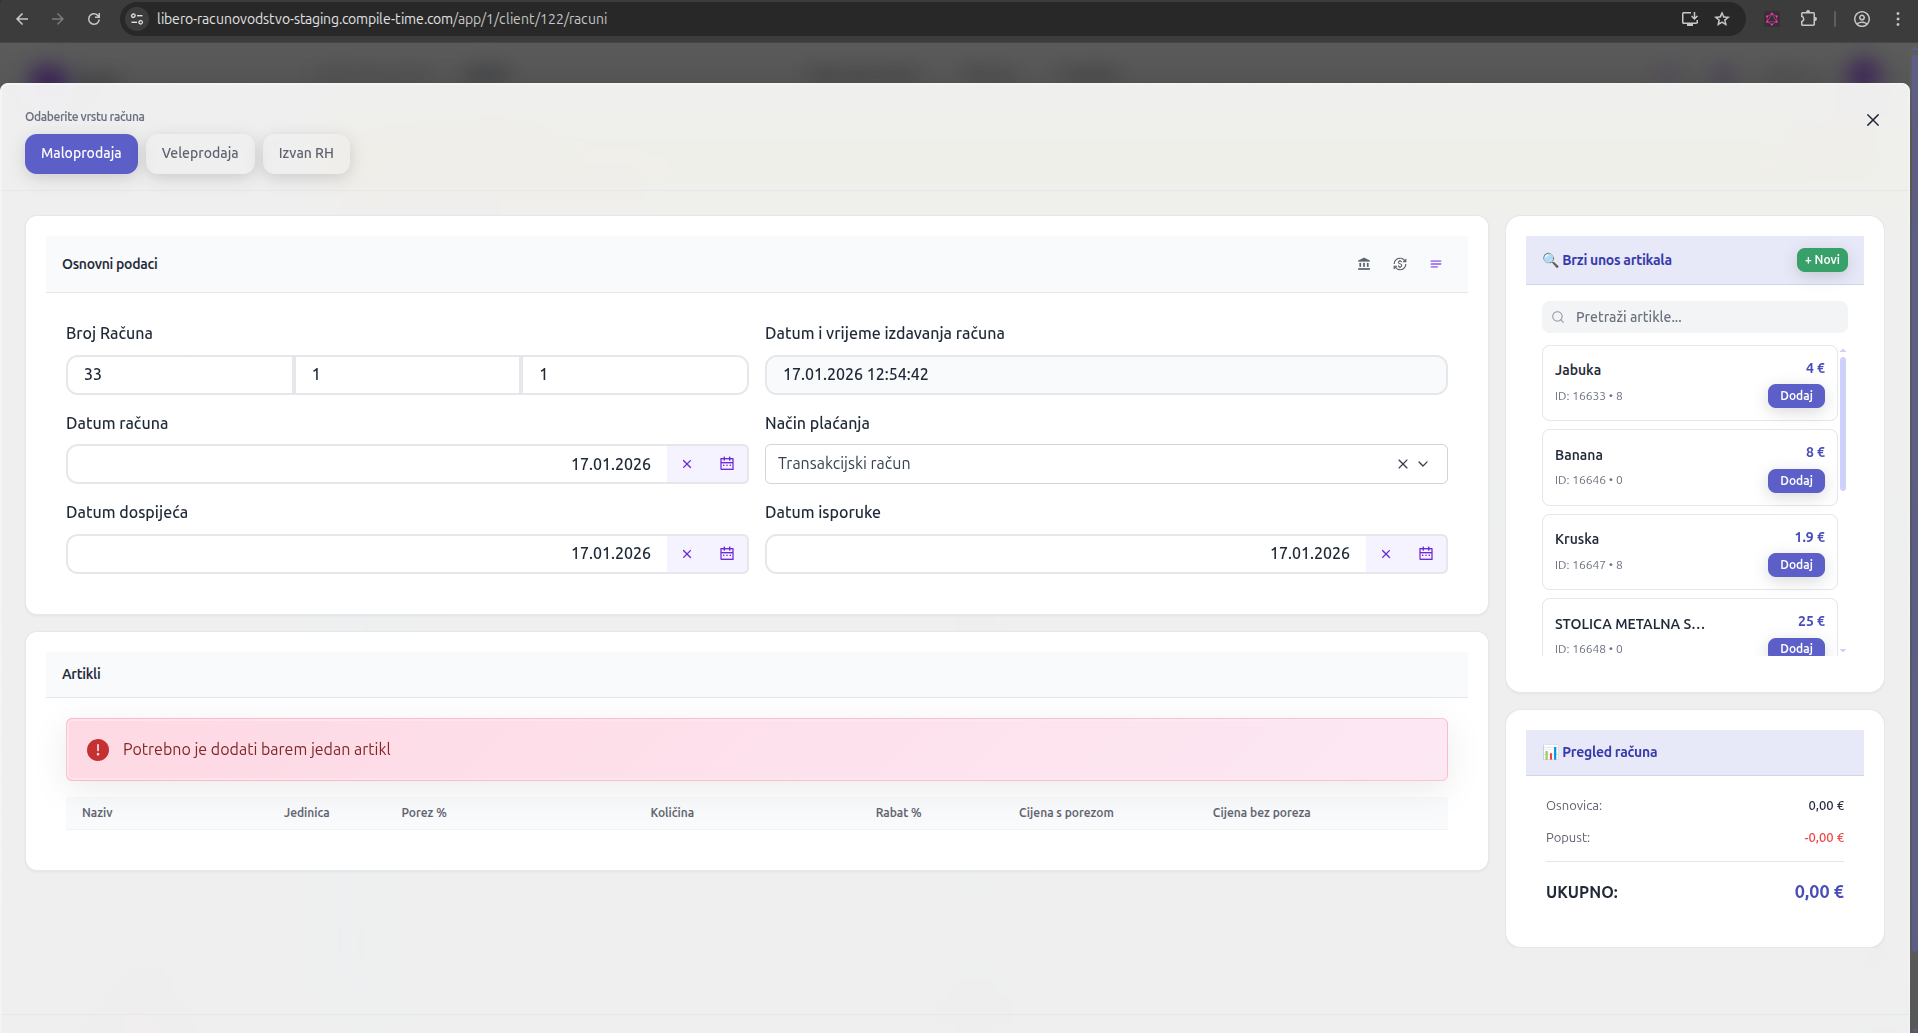
Task: Focus the Pretraži artikle search field
Action: point(1700,317)
